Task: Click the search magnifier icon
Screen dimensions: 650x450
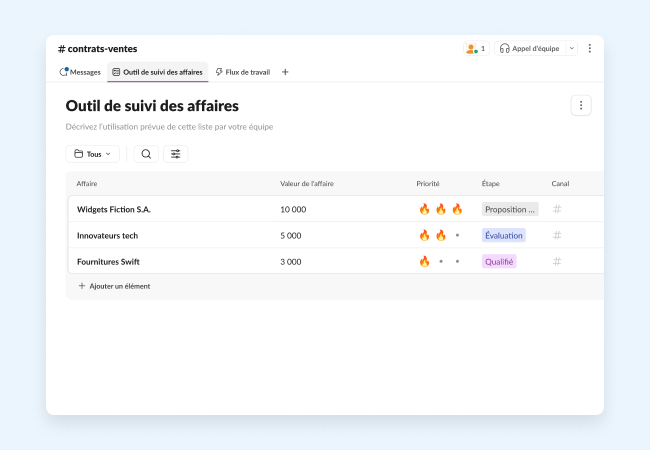Action: click(146, 154)
